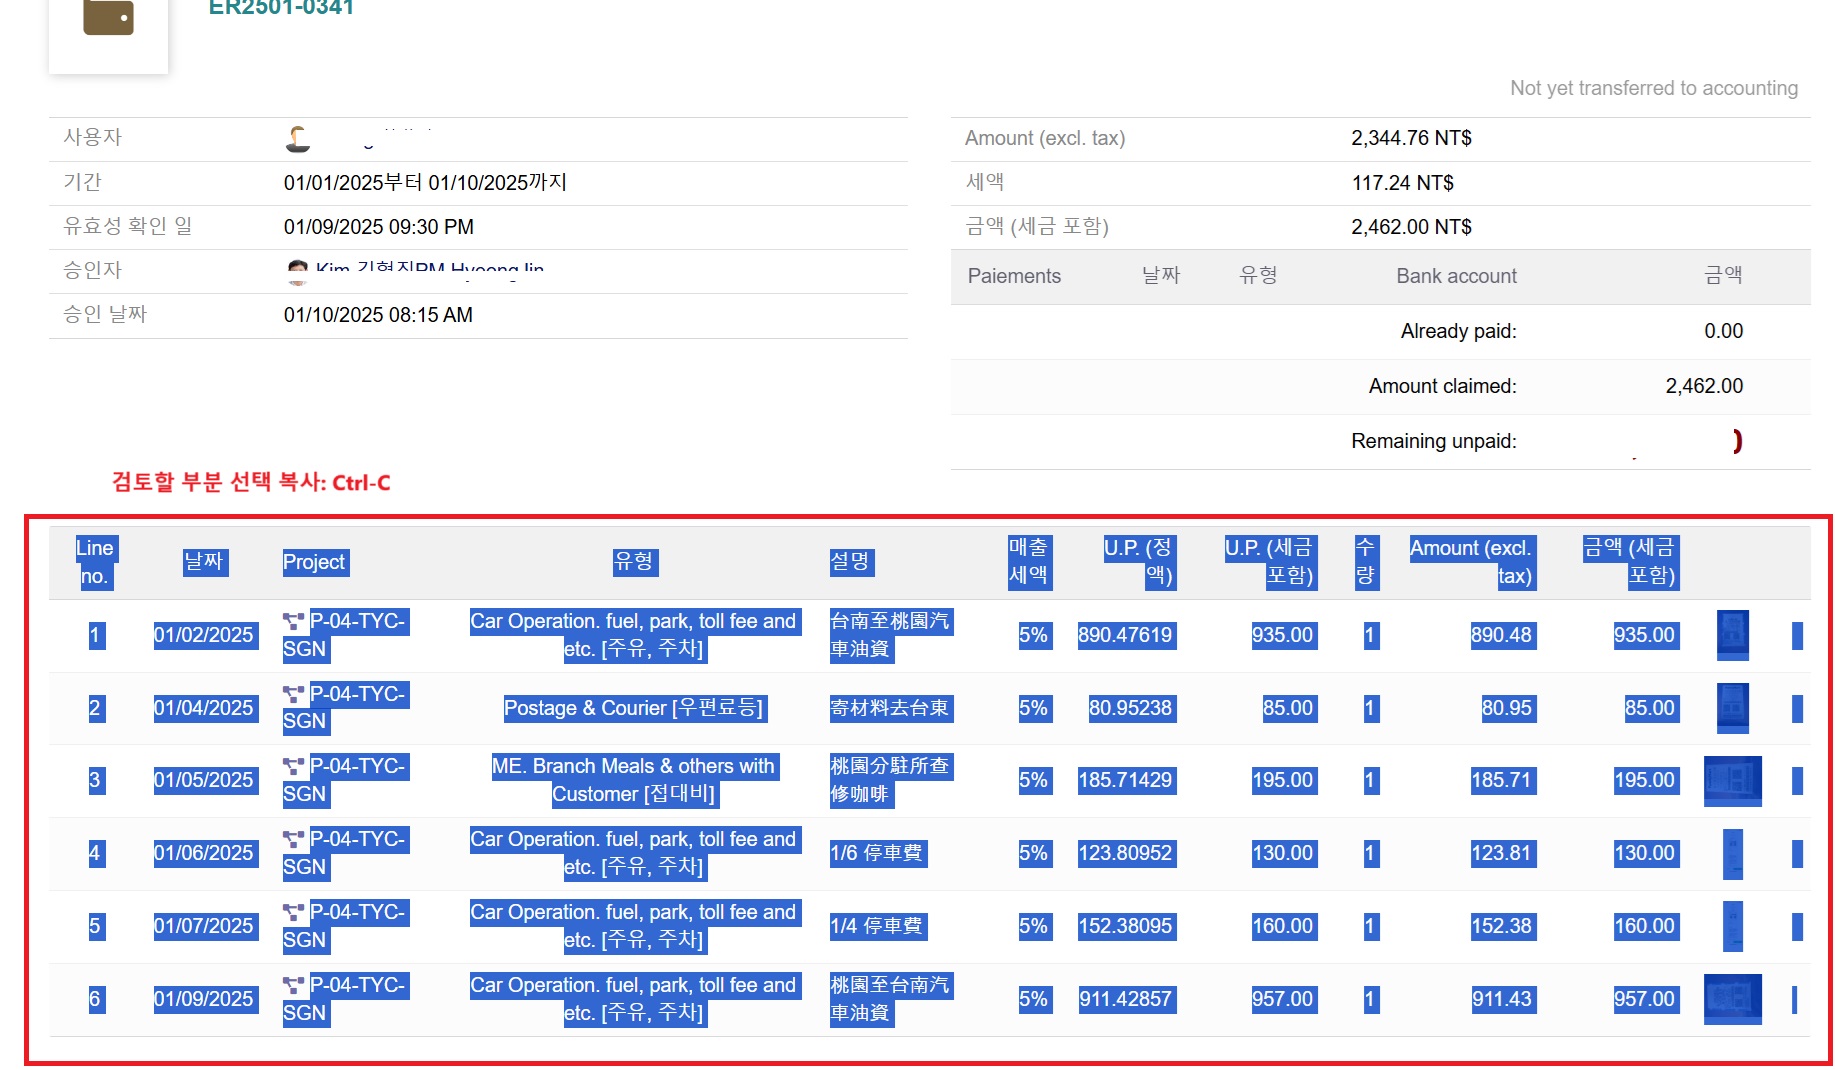Open receipt thumbnail for the 85.00 line
The height and width of the screenshot is (1070, 1835).
(1732, 708)
